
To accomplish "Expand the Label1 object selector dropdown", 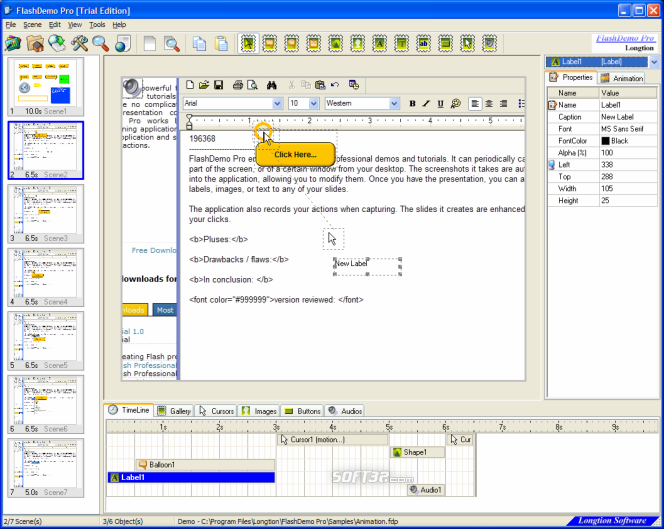I will click(x=654, y=62).
